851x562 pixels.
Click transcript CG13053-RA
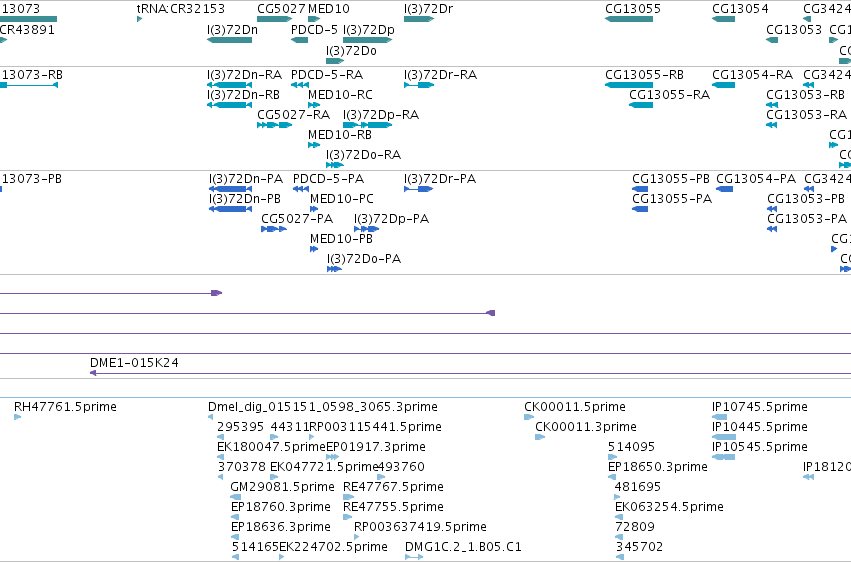tap(806, 115)
